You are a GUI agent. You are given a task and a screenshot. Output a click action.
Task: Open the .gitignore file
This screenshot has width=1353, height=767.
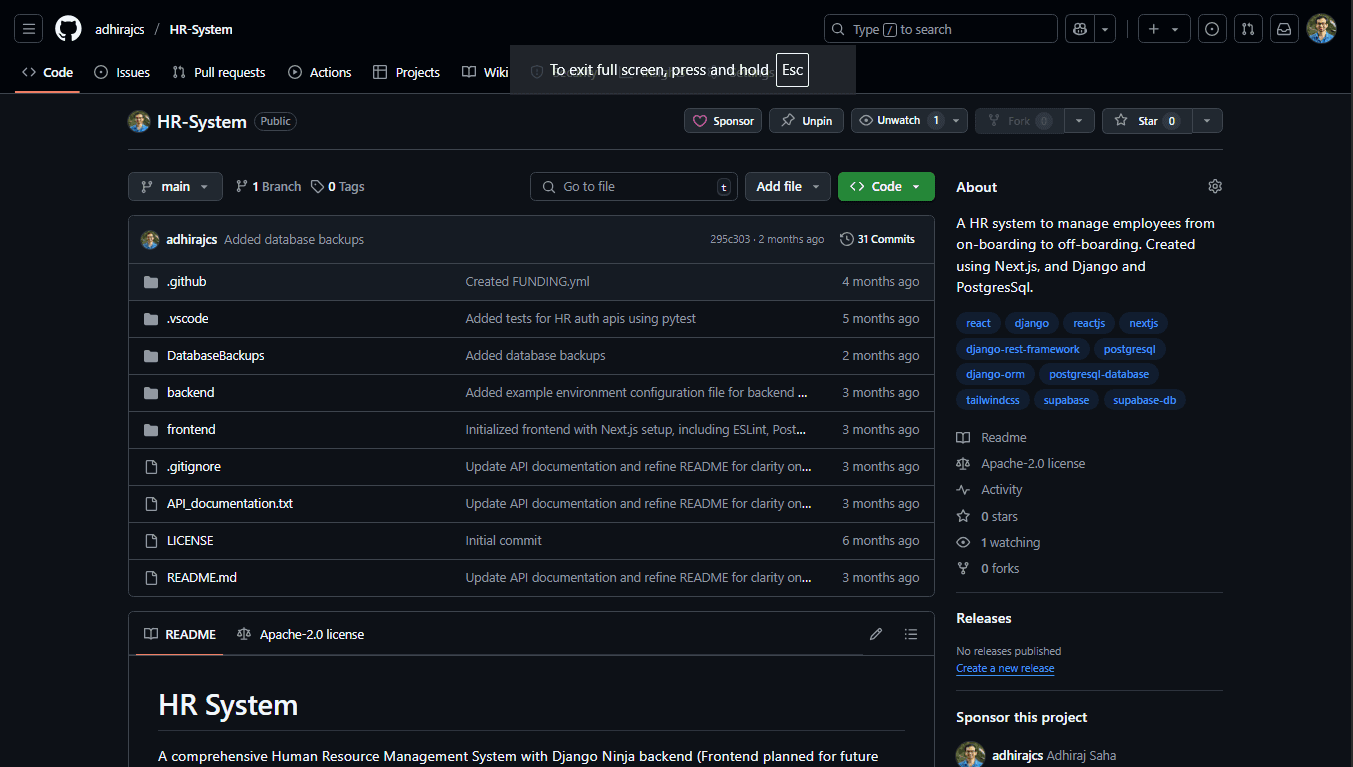pos(194,467)
